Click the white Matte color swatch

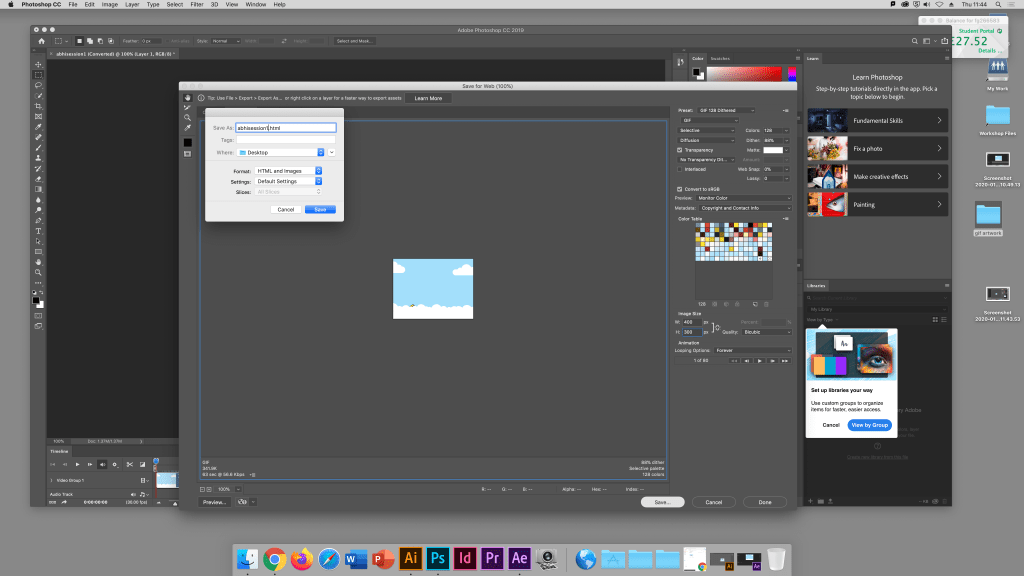[x=773, y=150]
